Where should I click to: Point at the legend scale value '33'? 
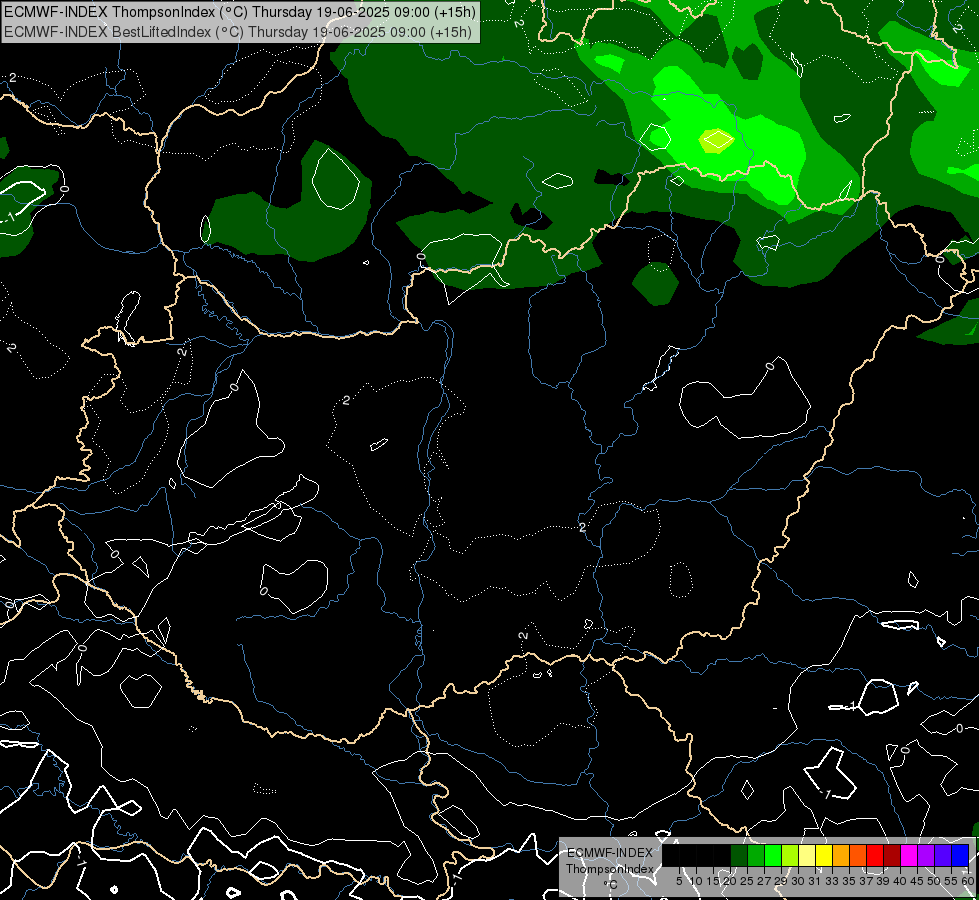pos(832,881)
